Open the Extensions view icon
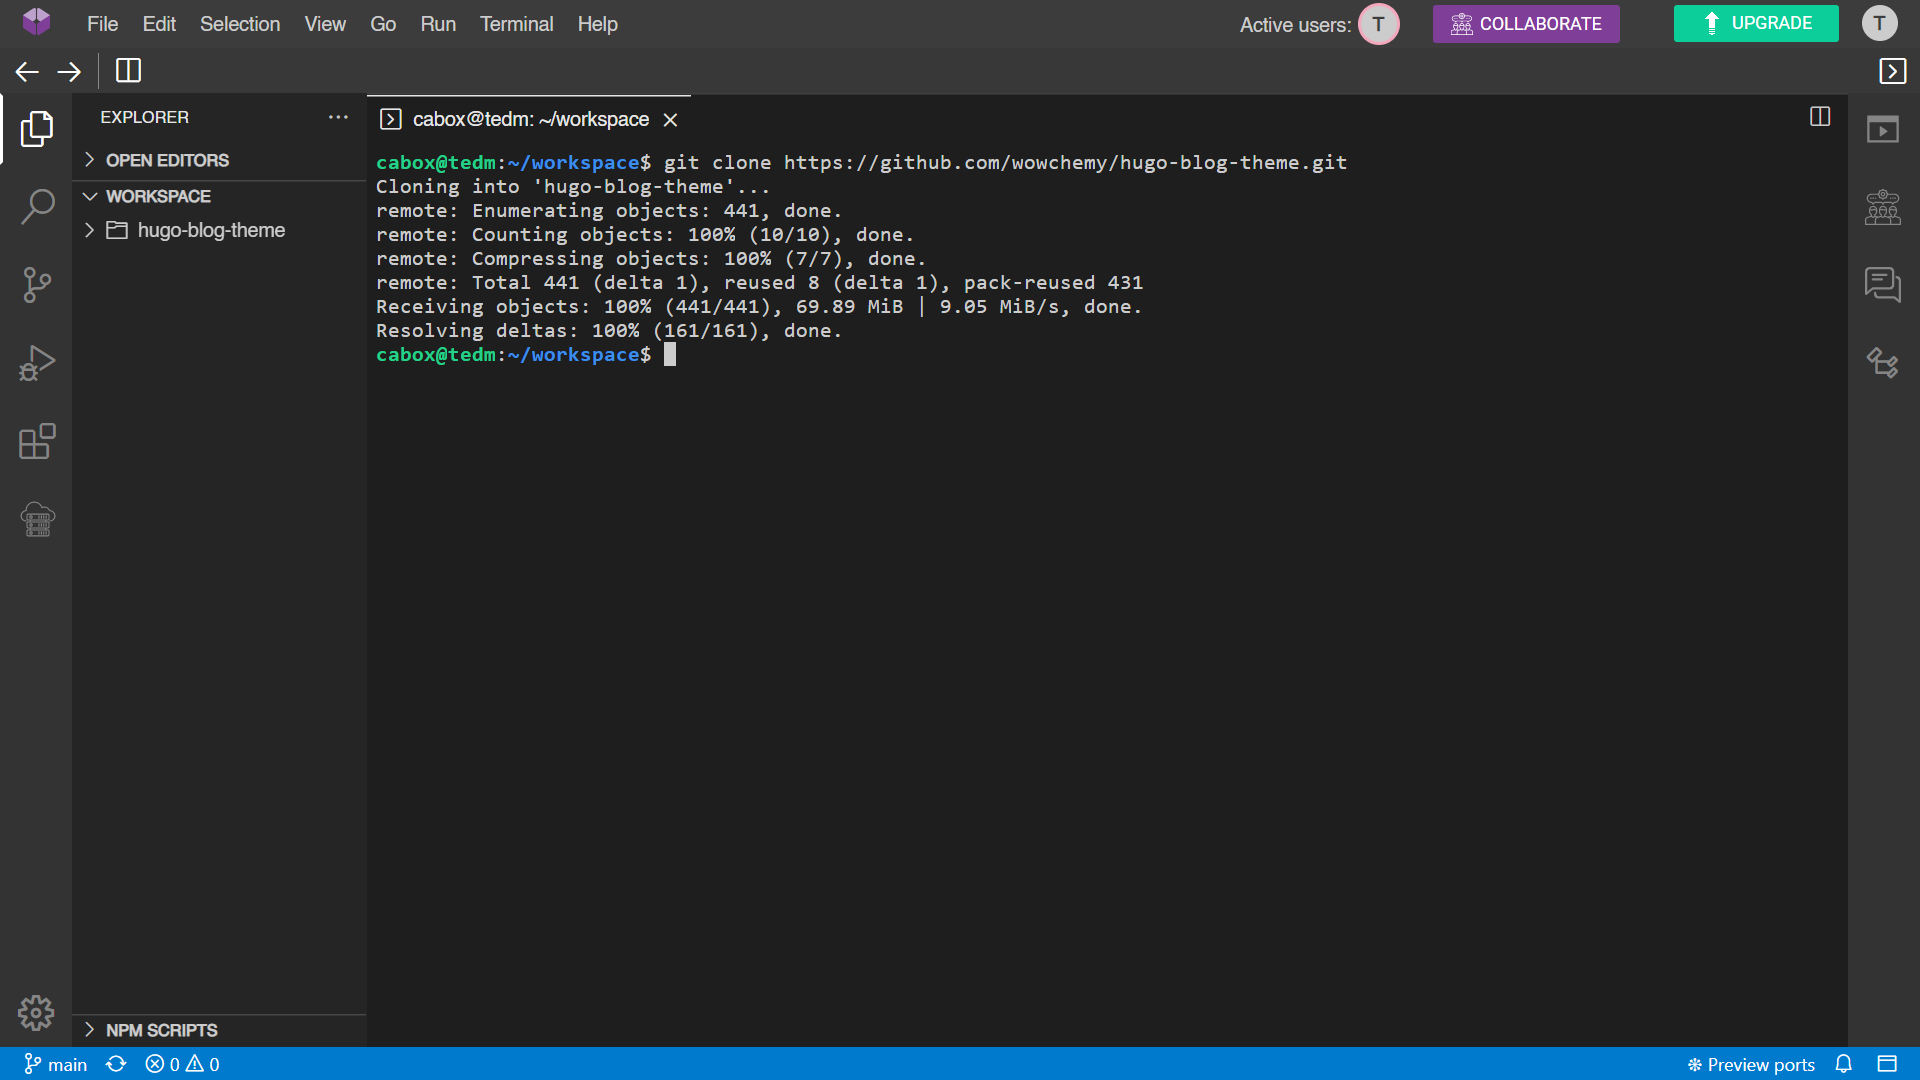This screenshot has height=1080, width=1920. [37, 441]
